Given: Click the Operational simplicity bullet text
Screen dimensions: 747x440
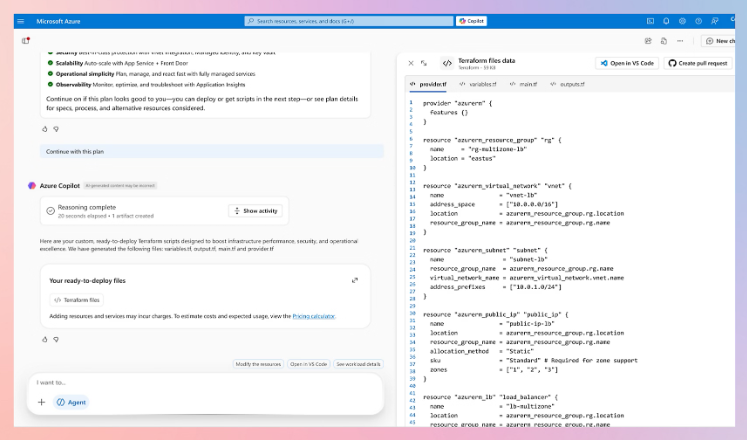Looking at the screenshot, I should tap(155, 74).
